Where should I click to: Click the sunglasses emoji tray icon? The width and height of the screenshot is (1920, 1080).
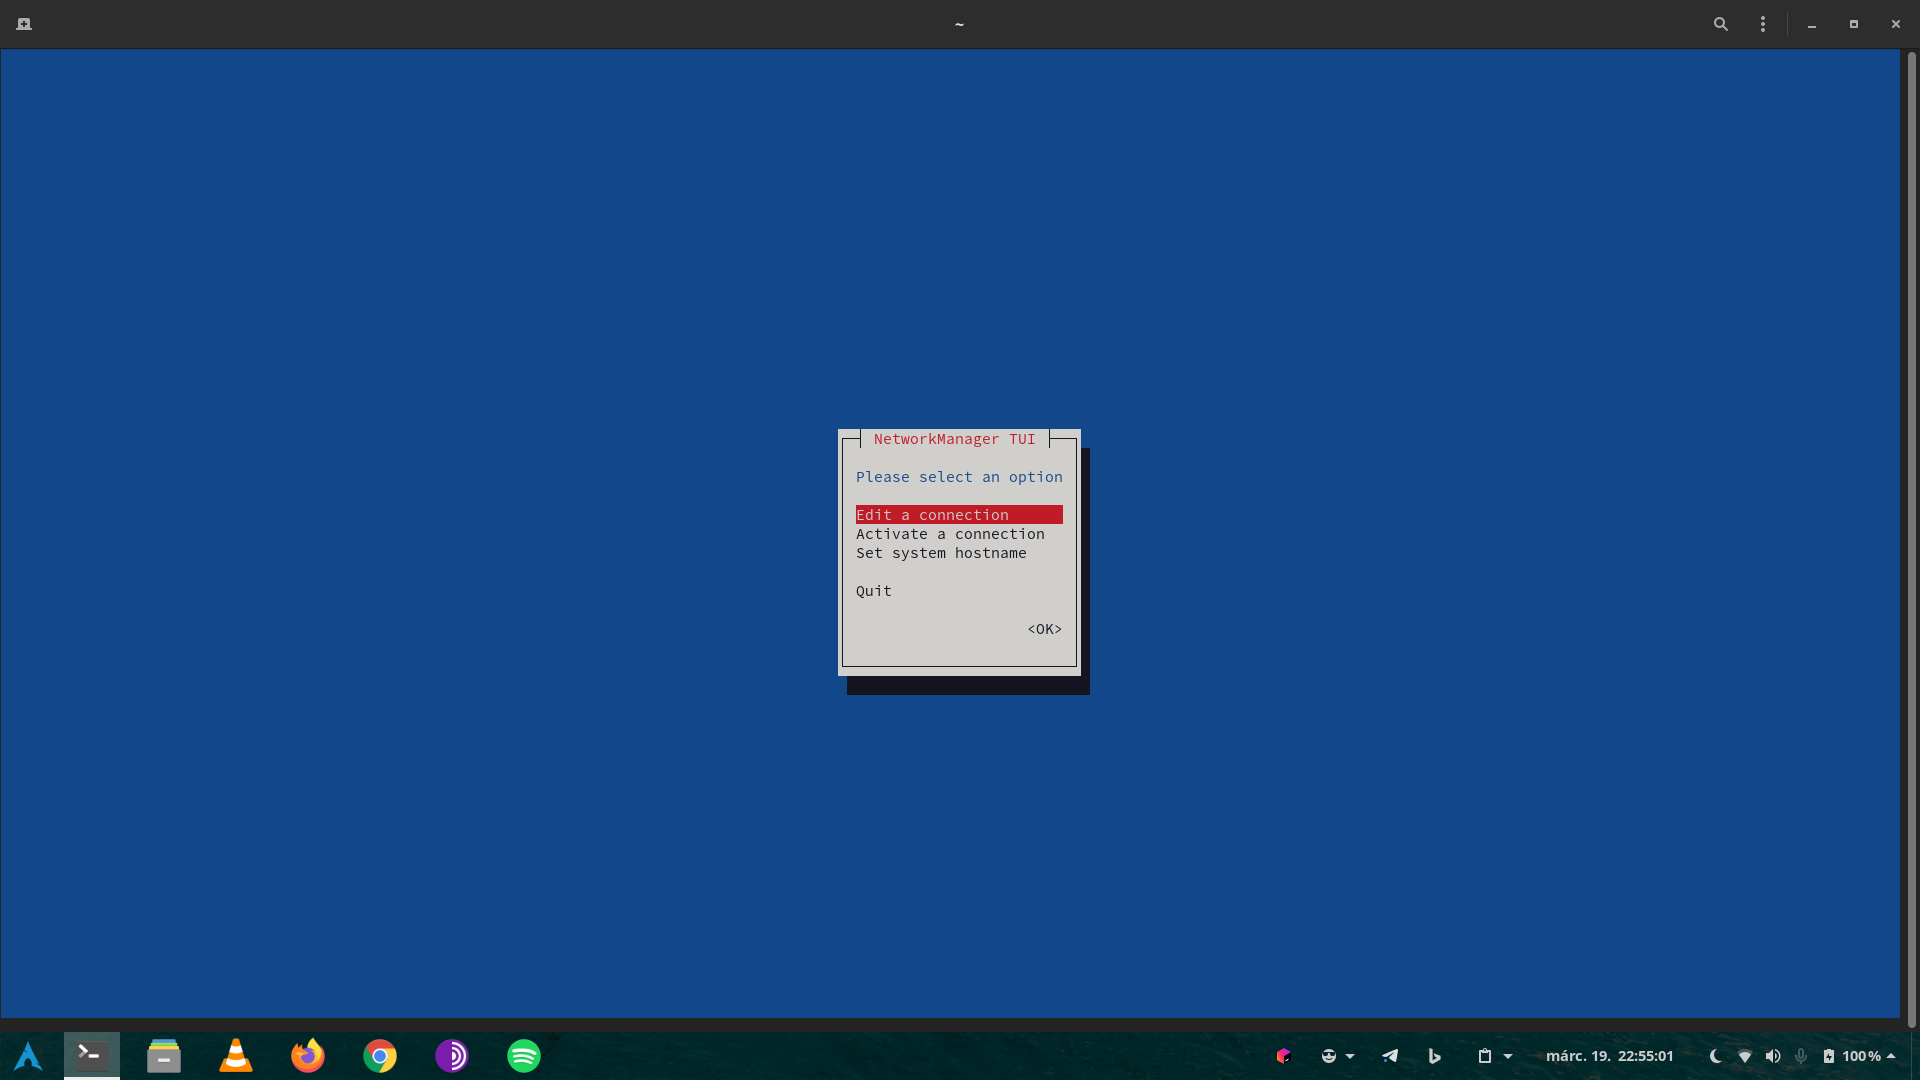coord(1329,1056)
